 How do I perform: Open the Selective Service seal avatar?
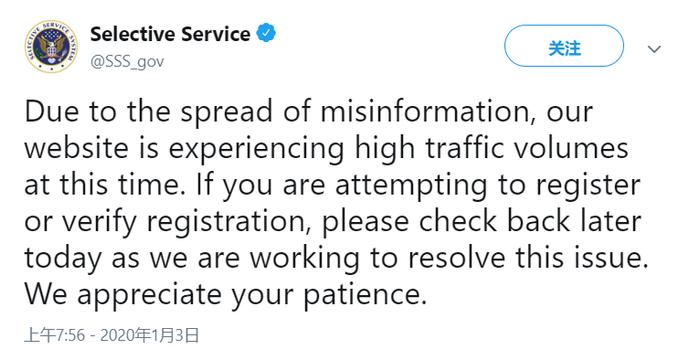click(x=51, y=46)
